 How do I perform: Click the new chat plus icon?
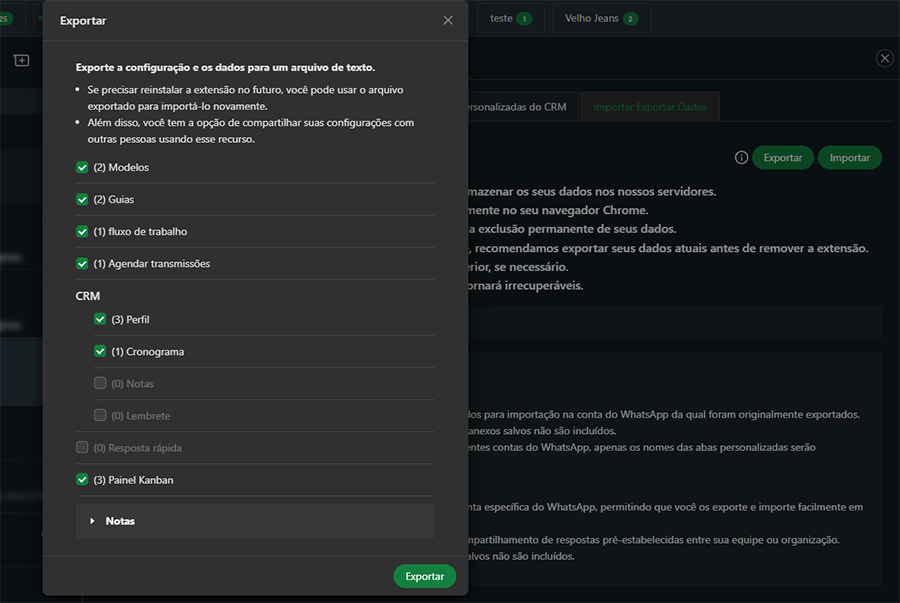(22, 60)
